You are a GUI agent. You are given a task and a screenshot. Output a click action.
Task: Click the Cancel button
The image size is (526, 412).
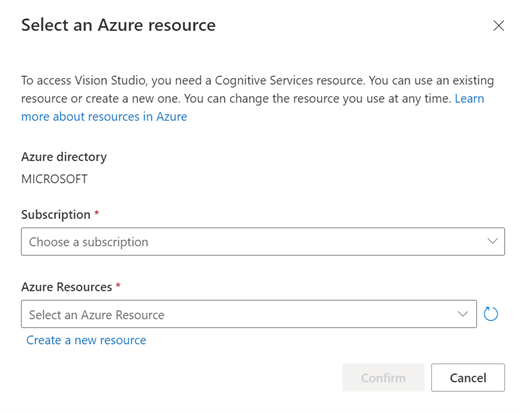(468, 378)
